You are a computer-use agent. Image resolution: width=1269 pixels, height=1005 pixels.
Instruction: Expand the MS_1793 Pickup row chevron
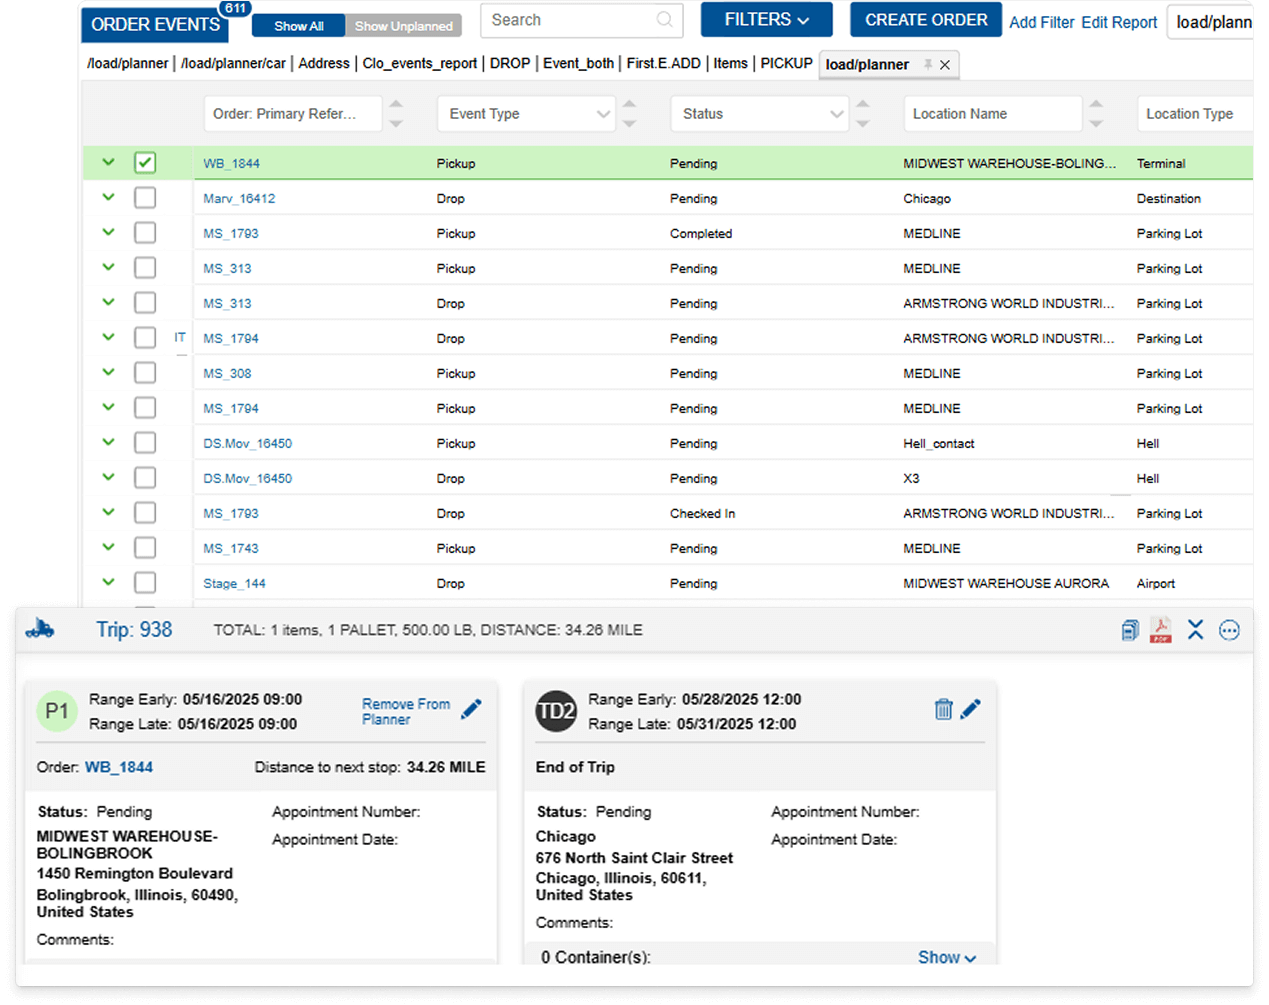pyautogui.click(x=109, y=232)
